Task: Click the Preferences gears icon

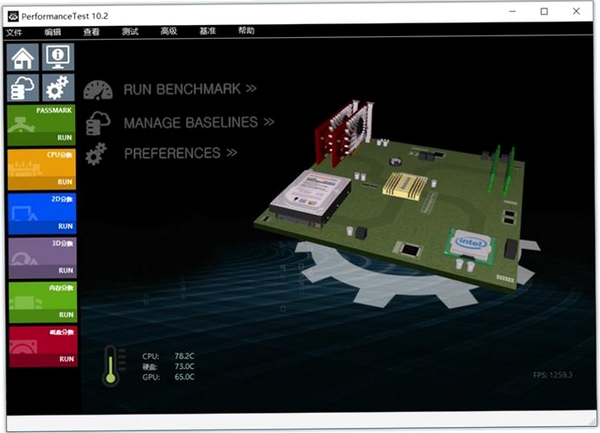Action: point(96,154)
